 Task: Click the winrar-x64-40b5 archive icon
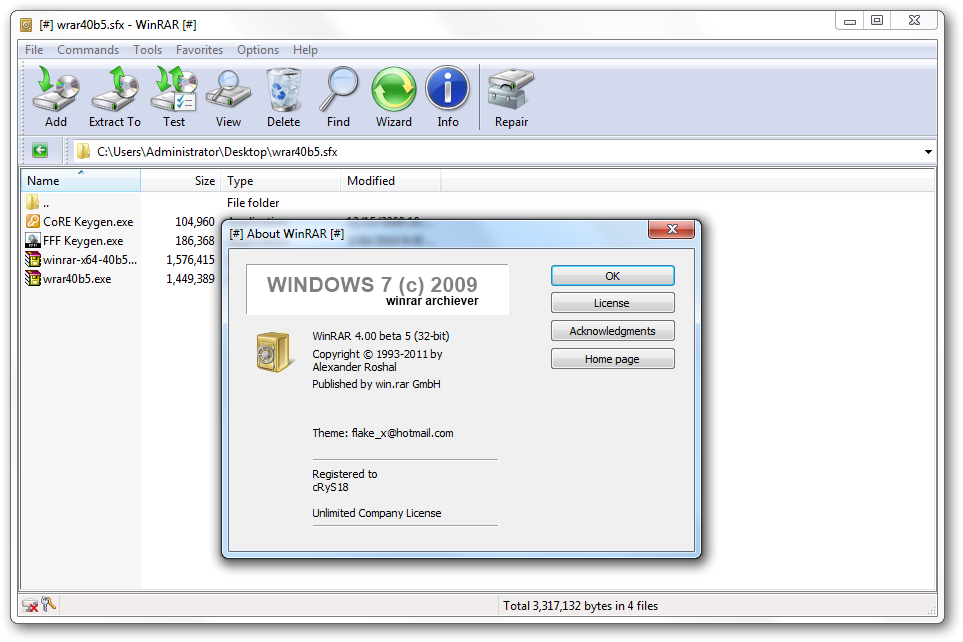pos(33,259)
